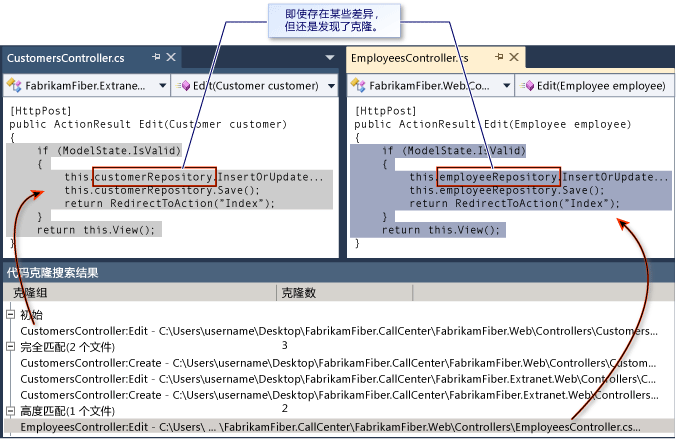The width and height of the screenshot is (676, 439).
Task: Collapse the 完全匹配(2 个文件) group
Action: coord(11,346)
